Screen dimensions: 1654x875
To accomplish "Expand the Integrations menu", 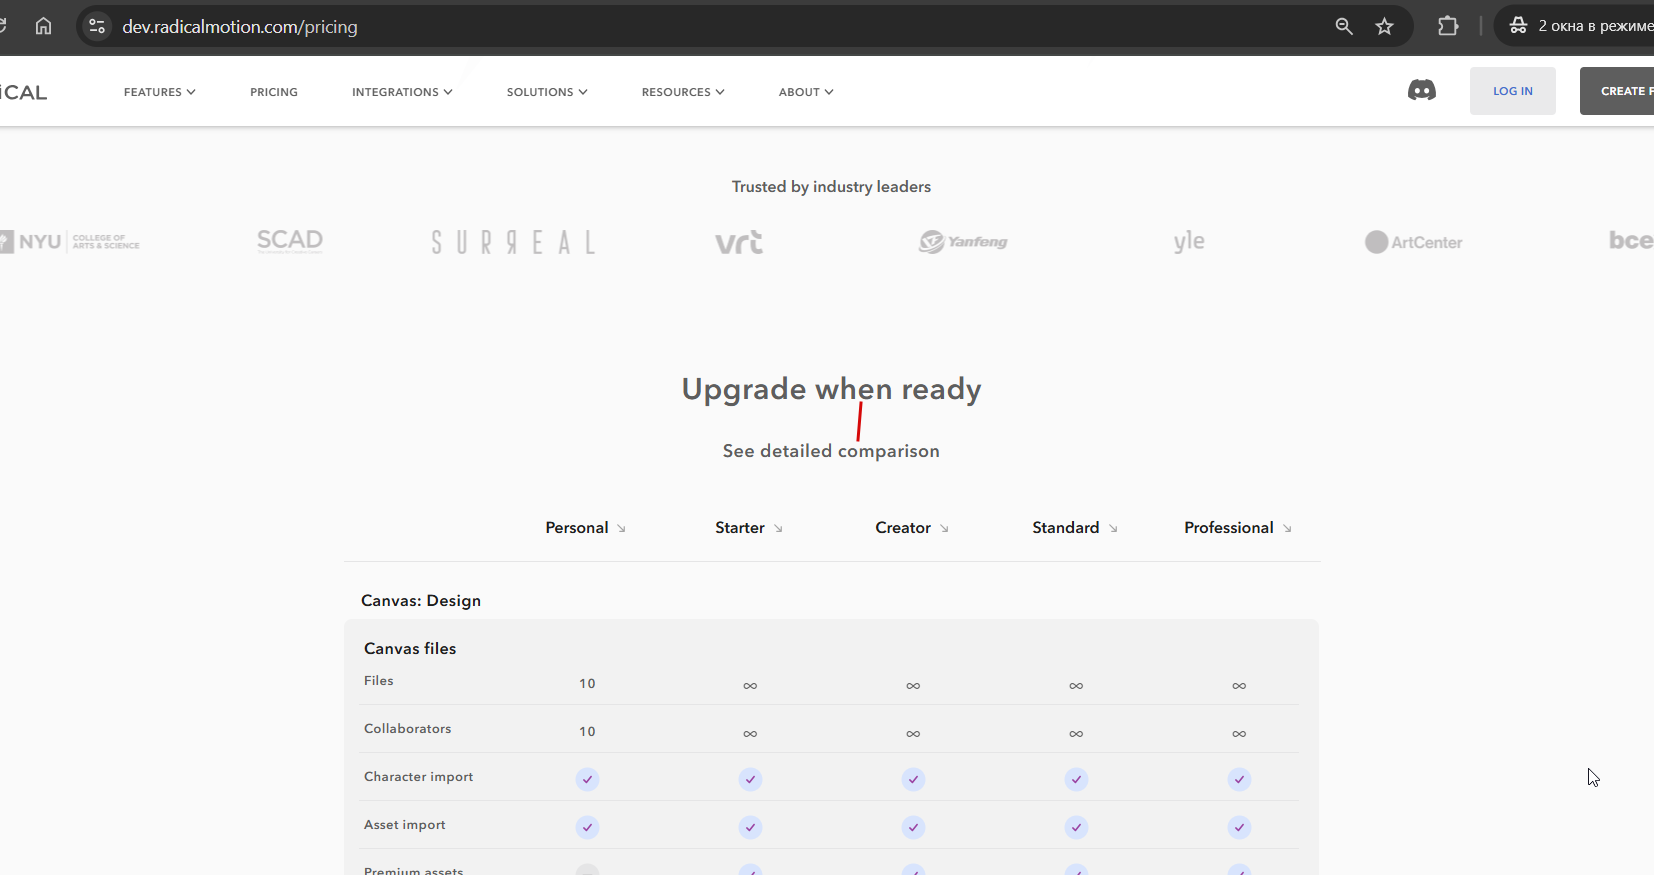I will pyautogui.click(x=402, y=92).
